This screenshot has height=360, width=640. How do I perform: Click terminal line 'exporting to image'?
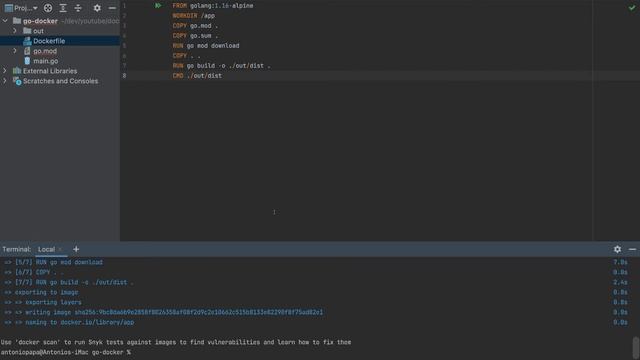click(41, 292)
